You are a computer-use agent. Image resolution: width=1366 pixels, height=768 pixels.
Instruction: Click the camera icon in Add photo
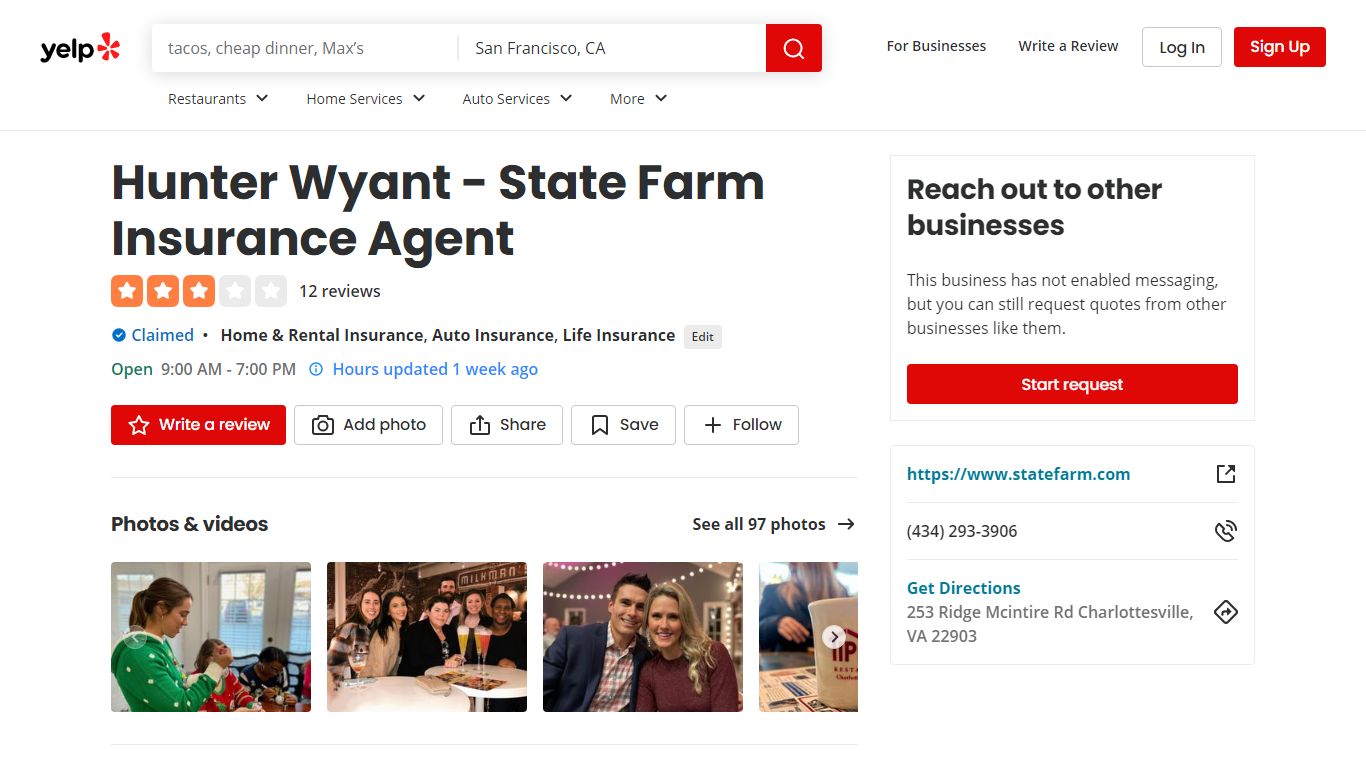[322, 425]
